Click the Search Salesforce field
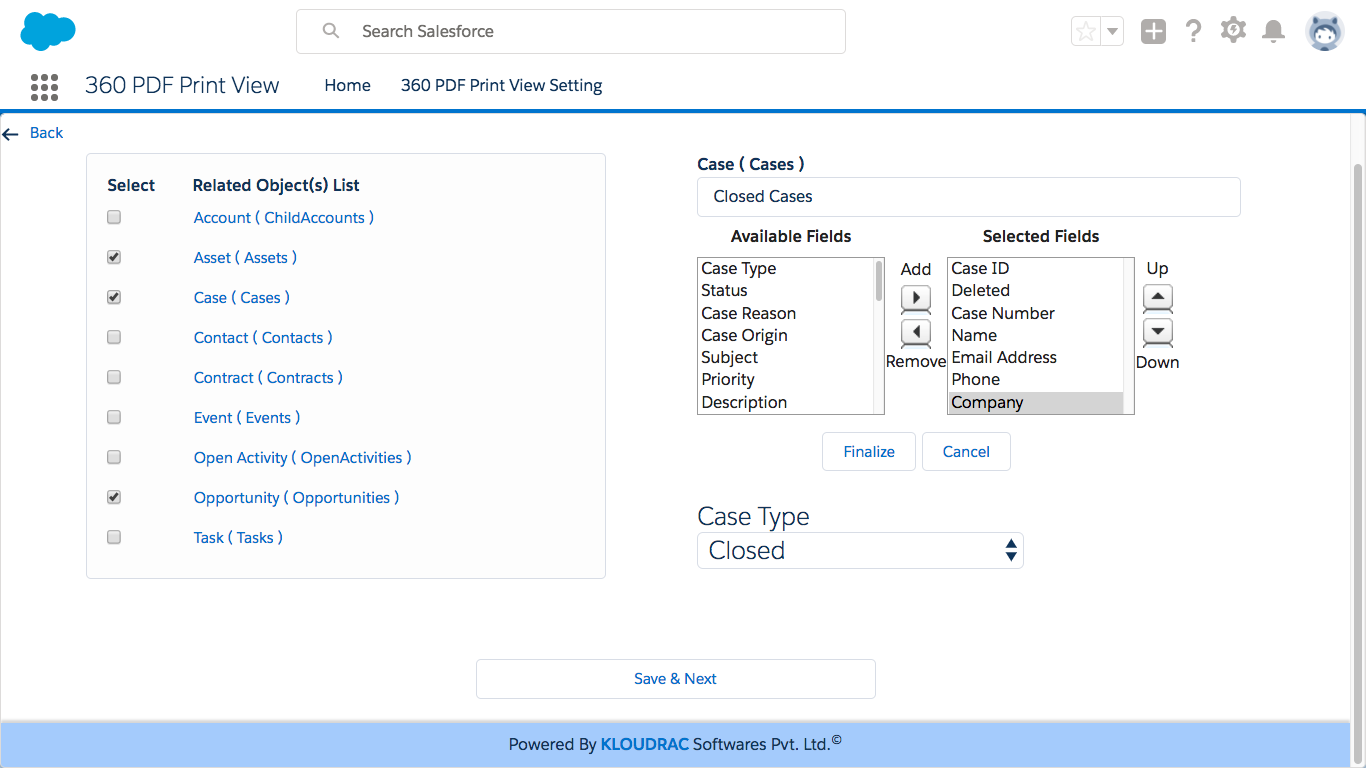 [x=570, y=32]
